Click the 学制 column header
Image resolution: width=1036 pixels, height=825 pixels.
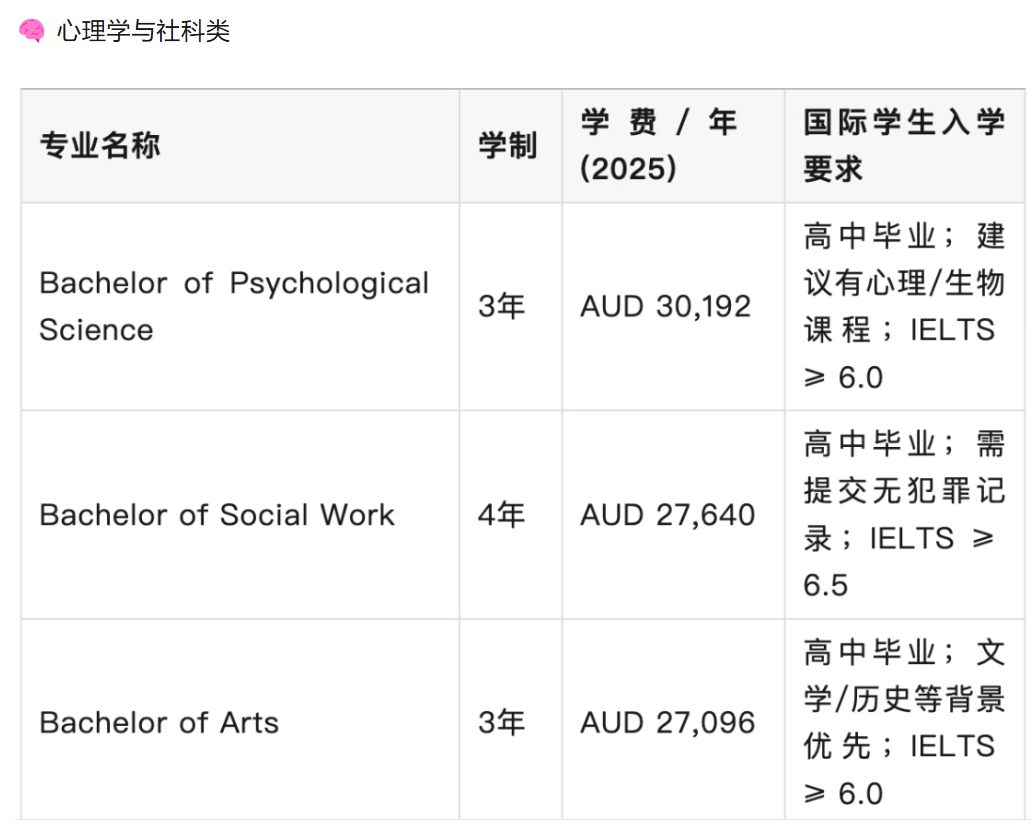tap(508, 146)
